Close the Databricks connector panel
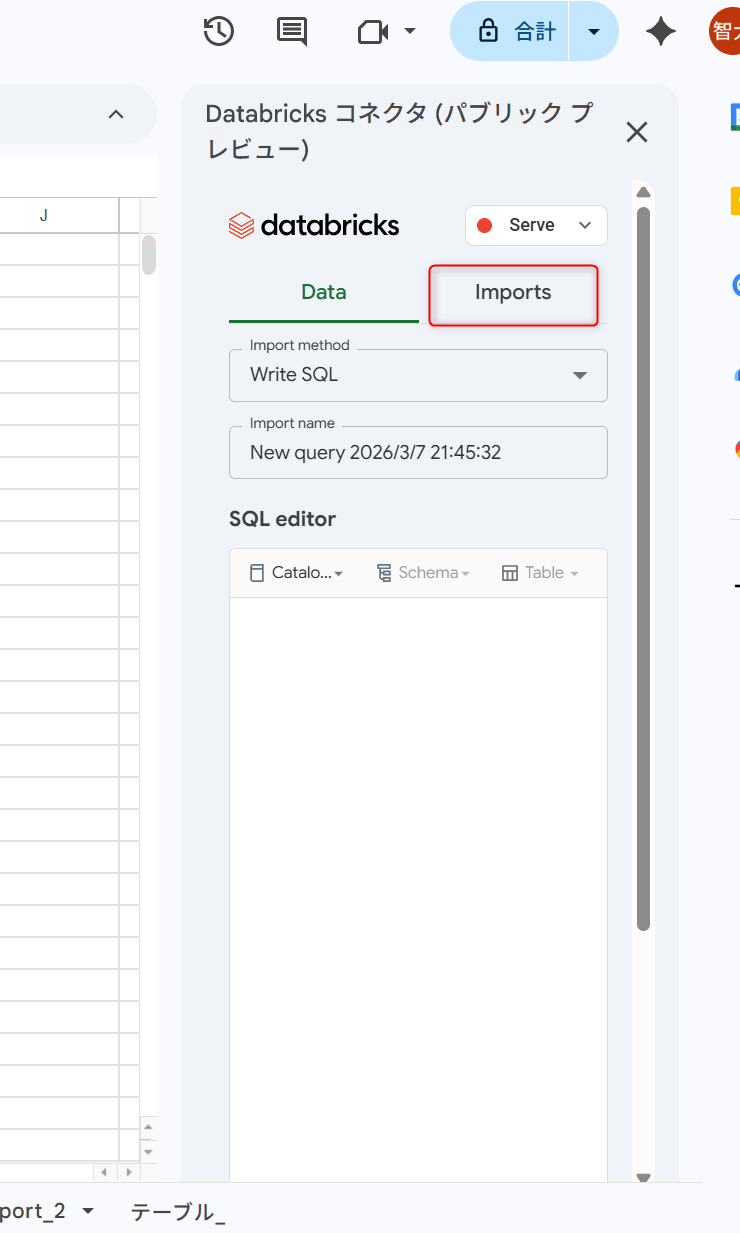The height and width of the screenshot is (1233, 740). click(x=636, y=132)
